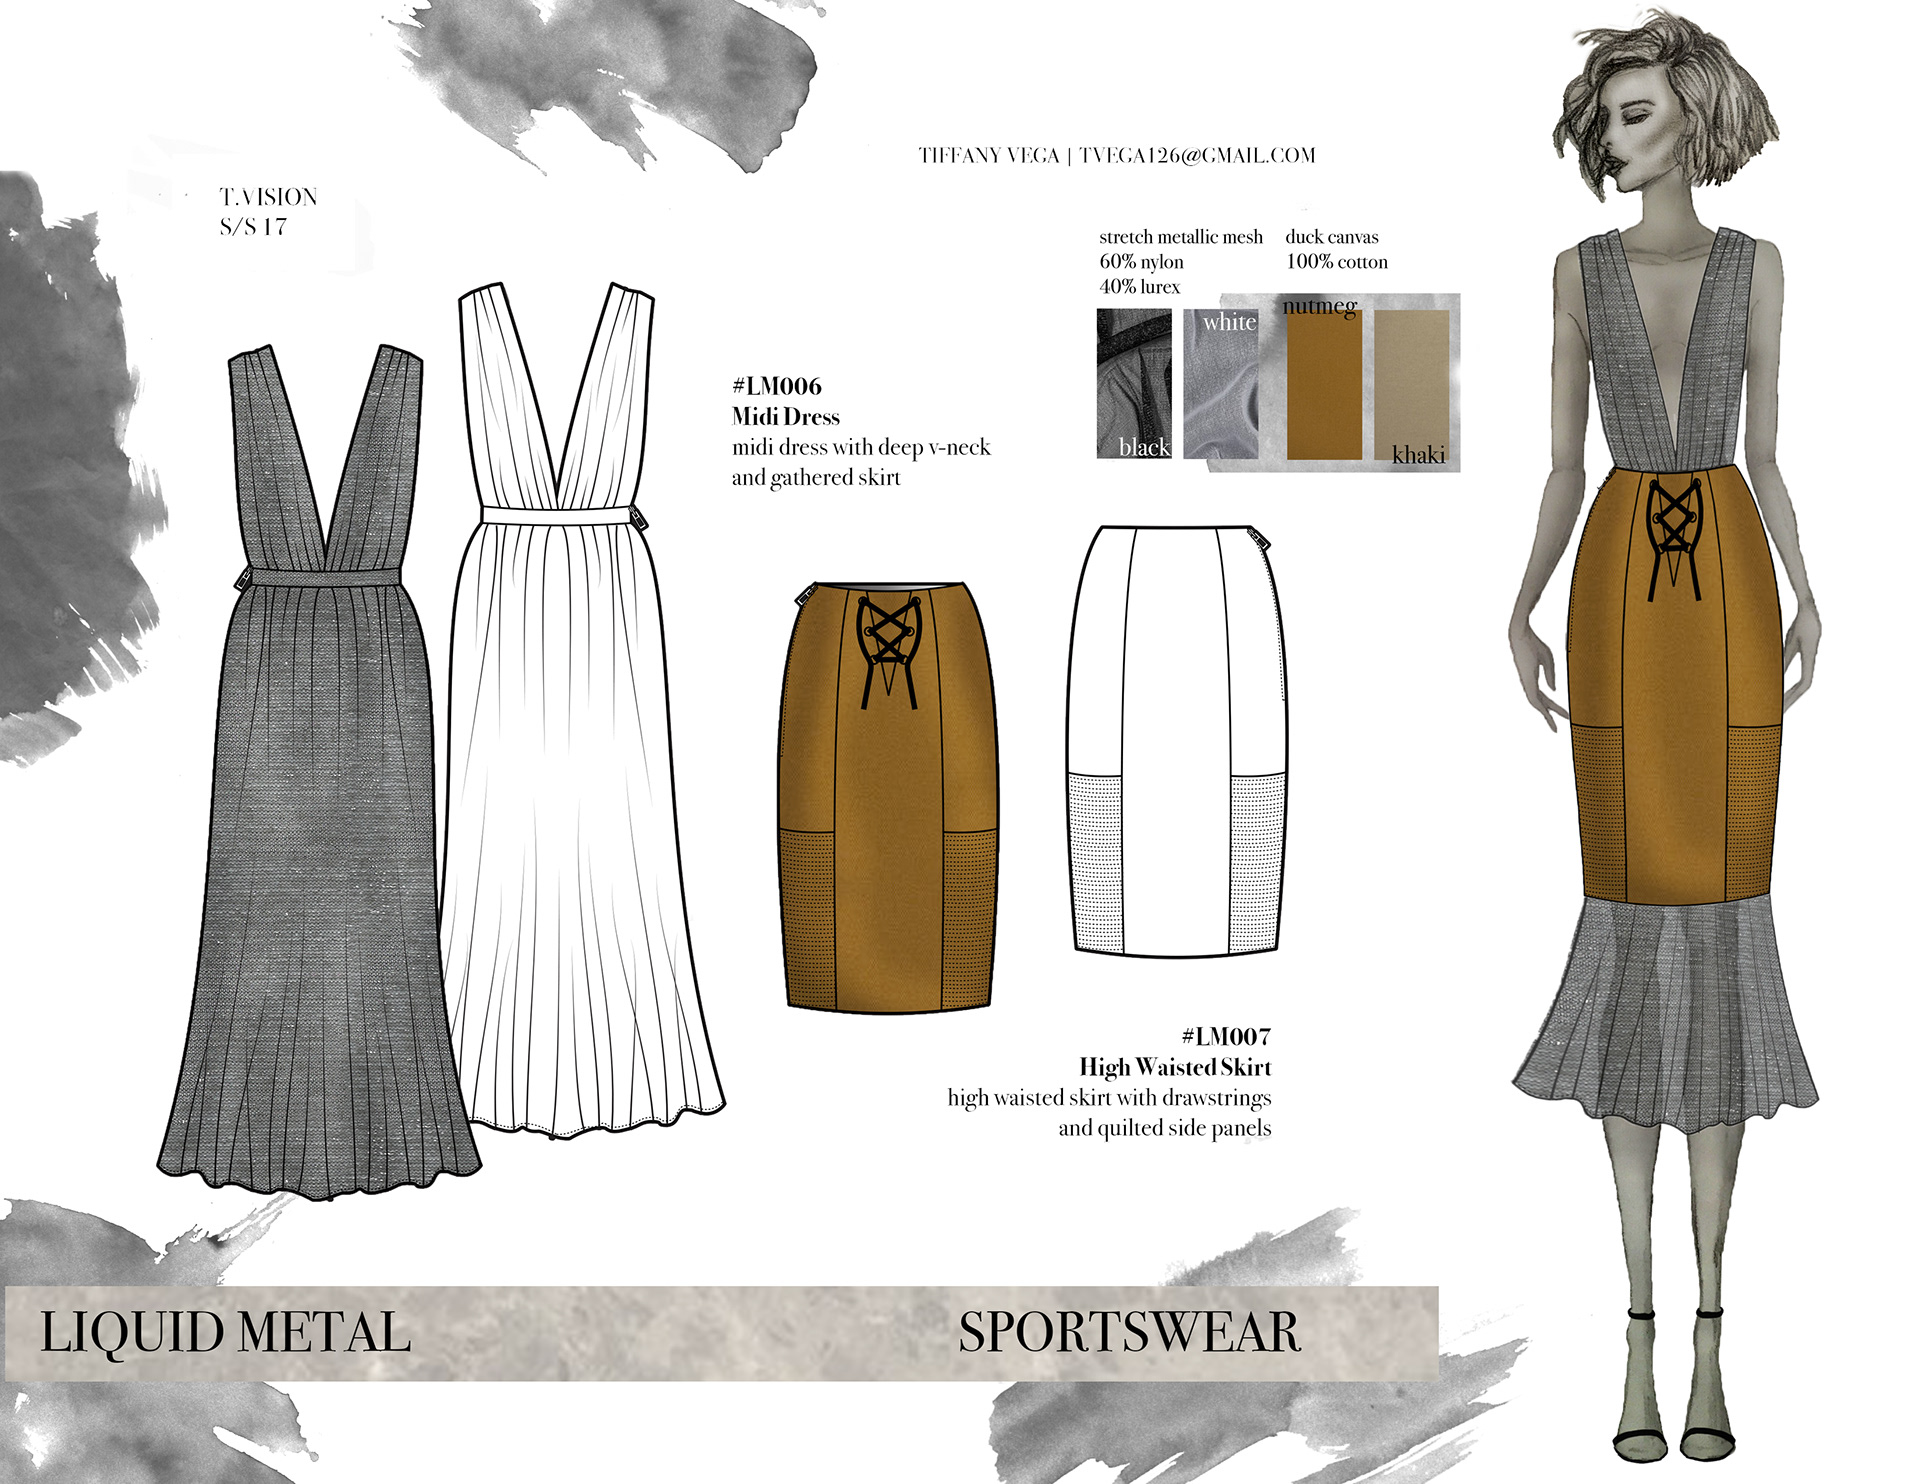The image size is (1920, 1484).
Task: Click the SPORTSWEAR title
Action: 1130,1333
